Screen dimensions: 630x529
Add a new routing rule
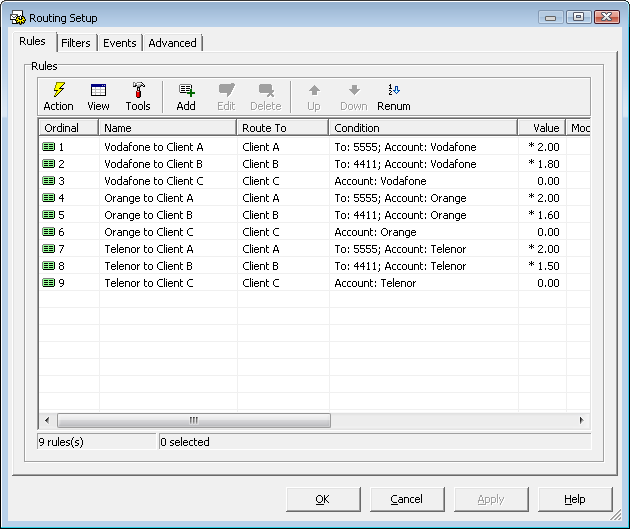coord(186,96)
